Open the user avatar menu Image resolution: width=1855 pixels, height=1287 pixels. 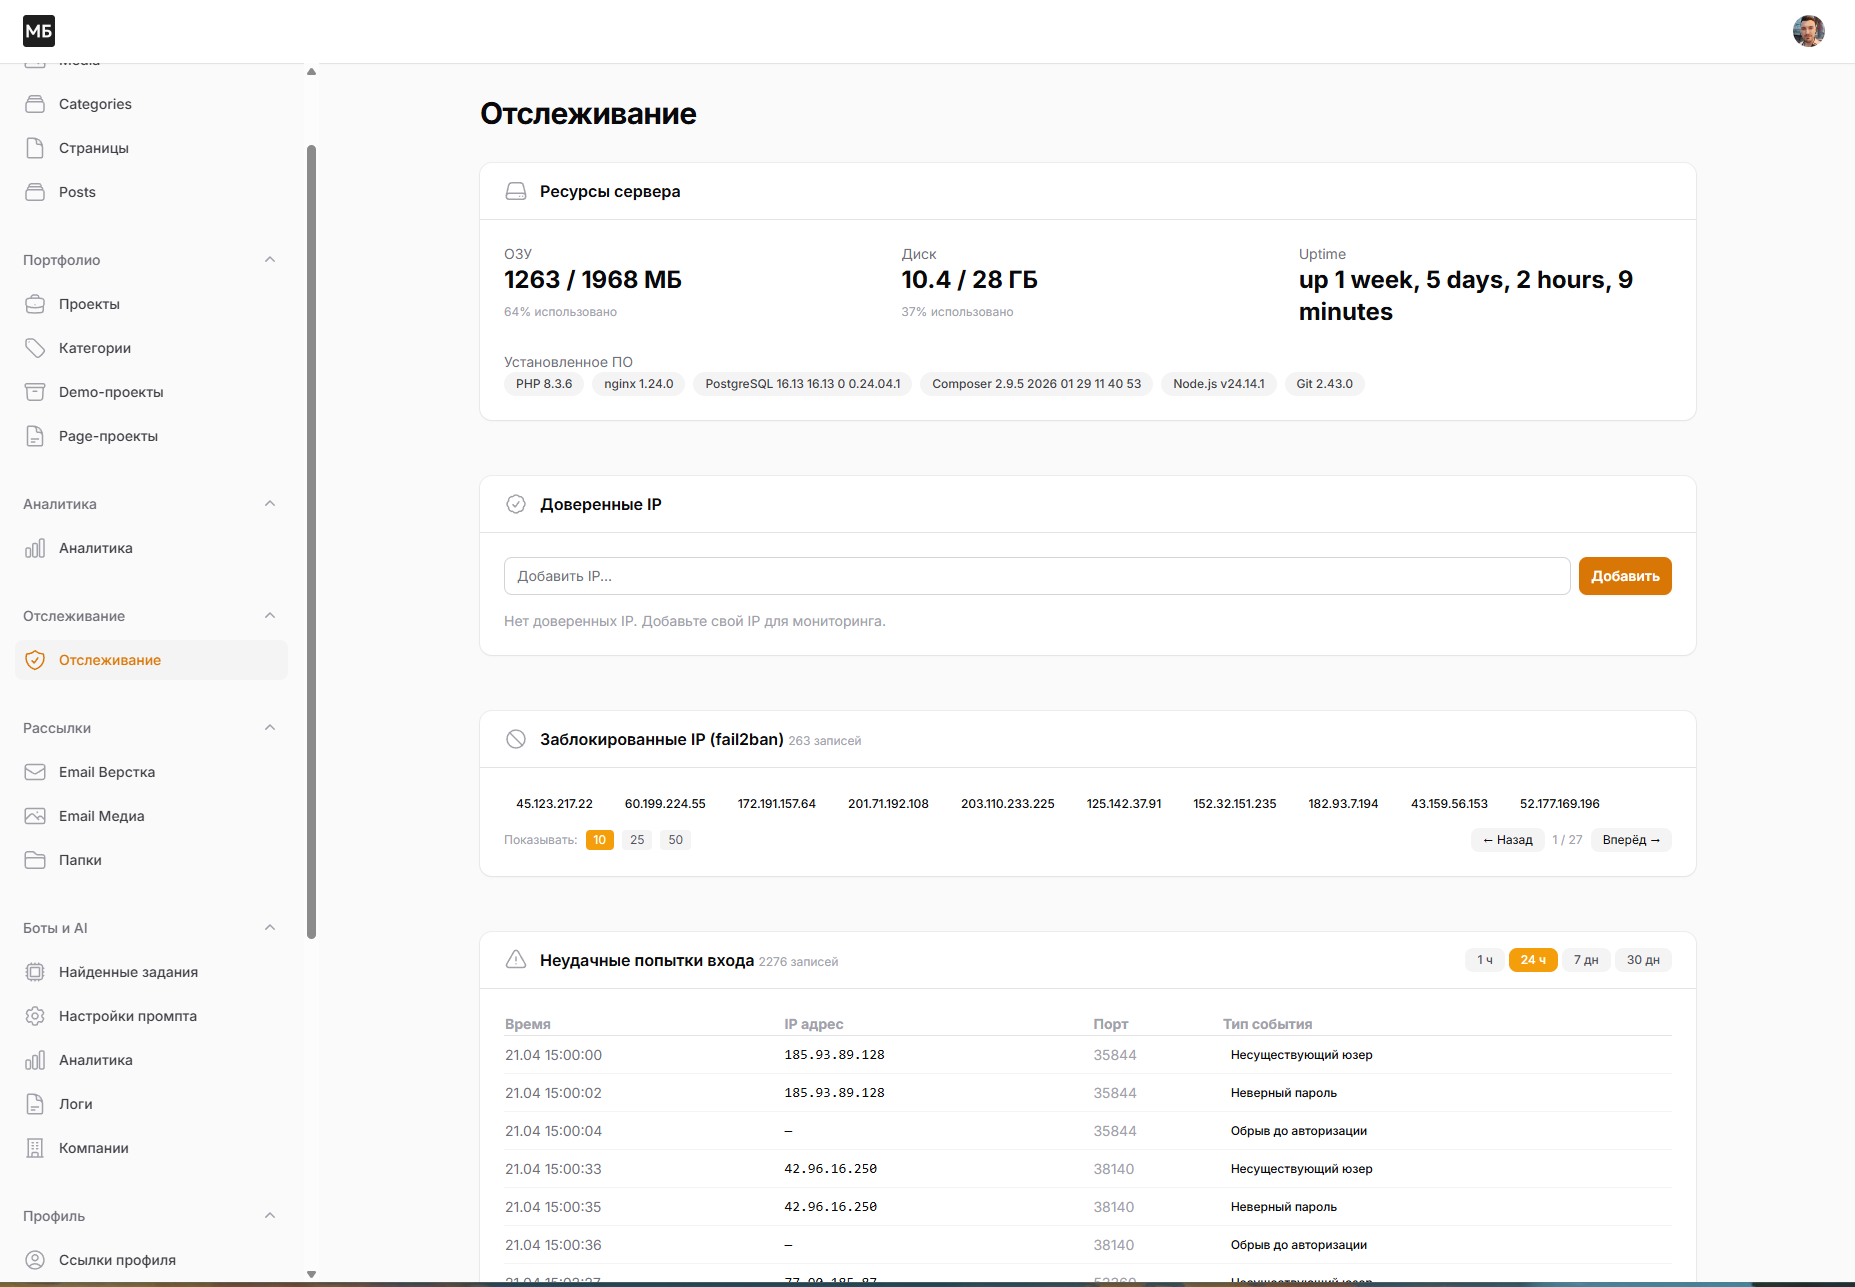click(1808, 31)
